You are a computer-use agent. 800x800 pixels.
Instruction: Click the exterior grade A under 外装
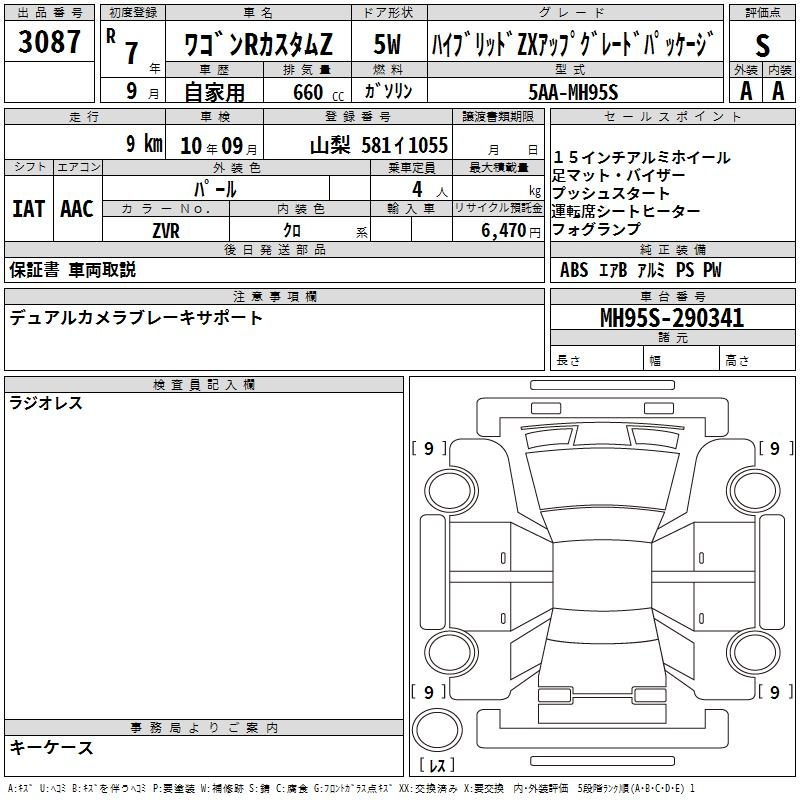click(745, 90)
